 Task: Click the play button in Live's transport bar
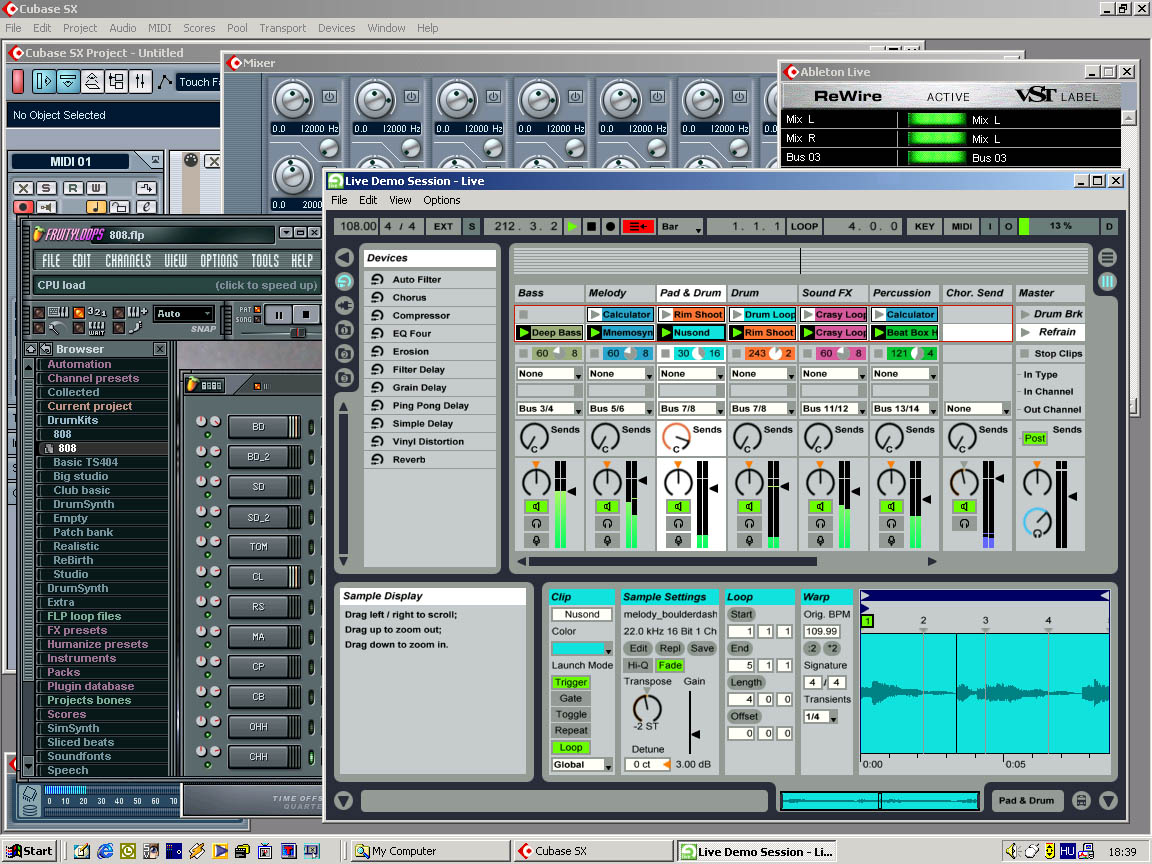pos(572,226)
